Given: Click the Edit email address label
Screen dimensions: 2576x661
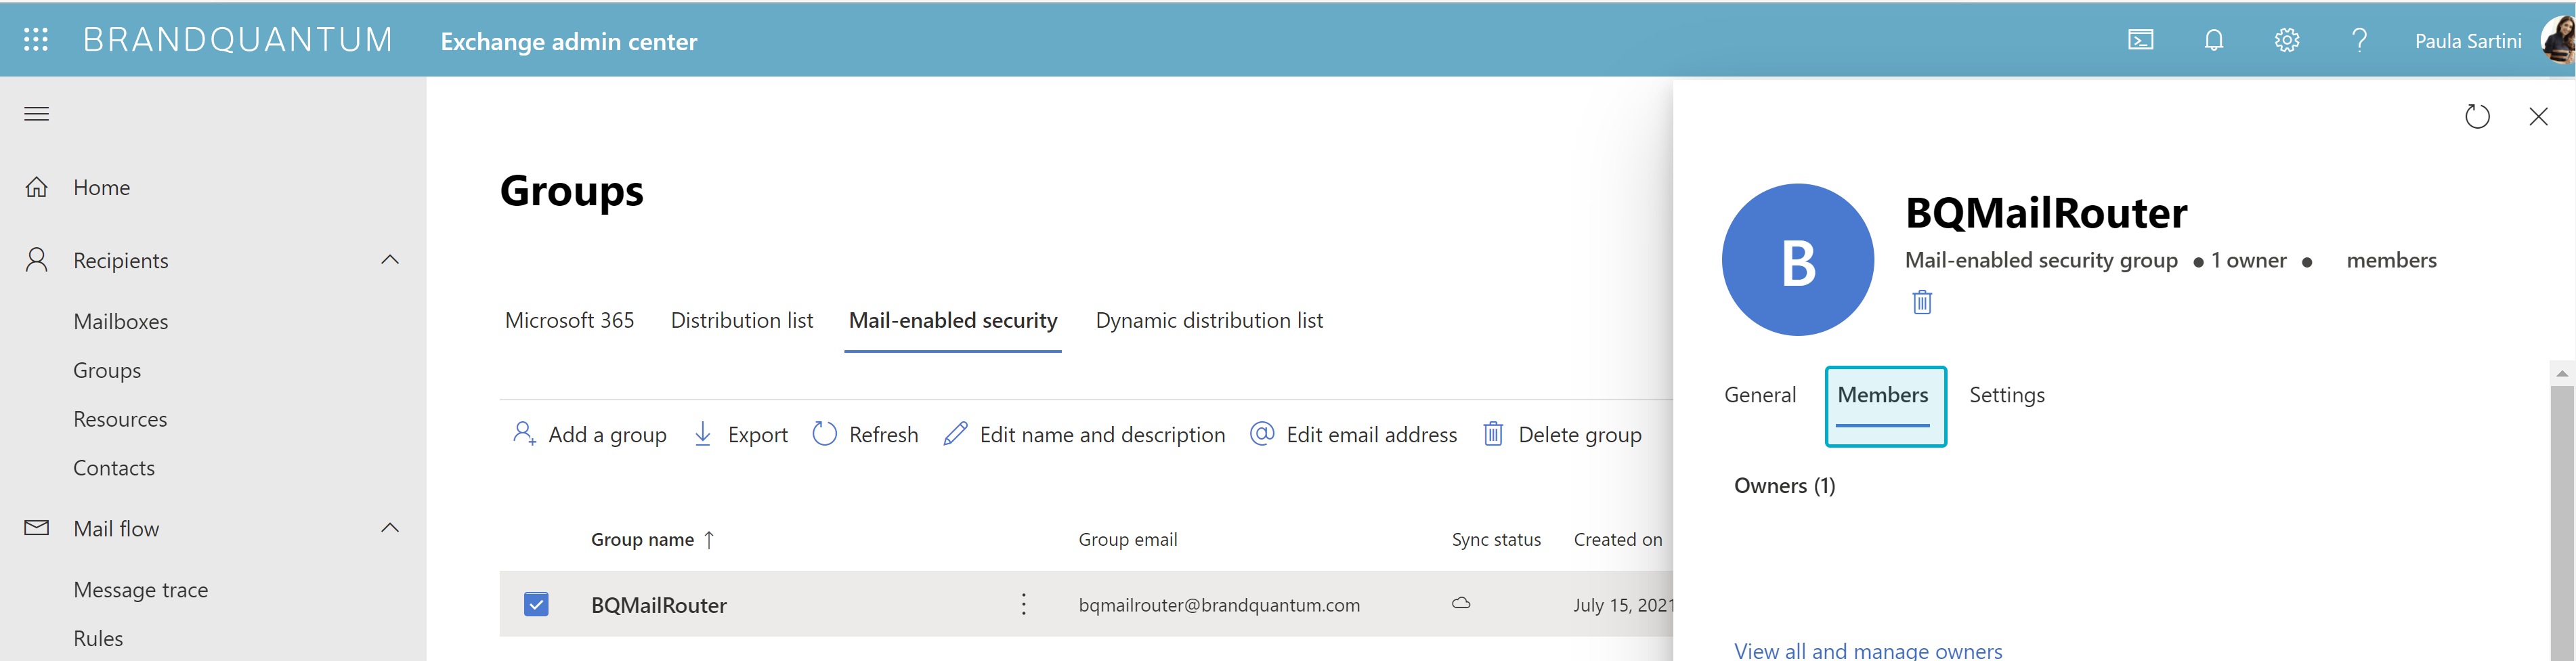Looking at the screenshot, I should coord(1371,434).
